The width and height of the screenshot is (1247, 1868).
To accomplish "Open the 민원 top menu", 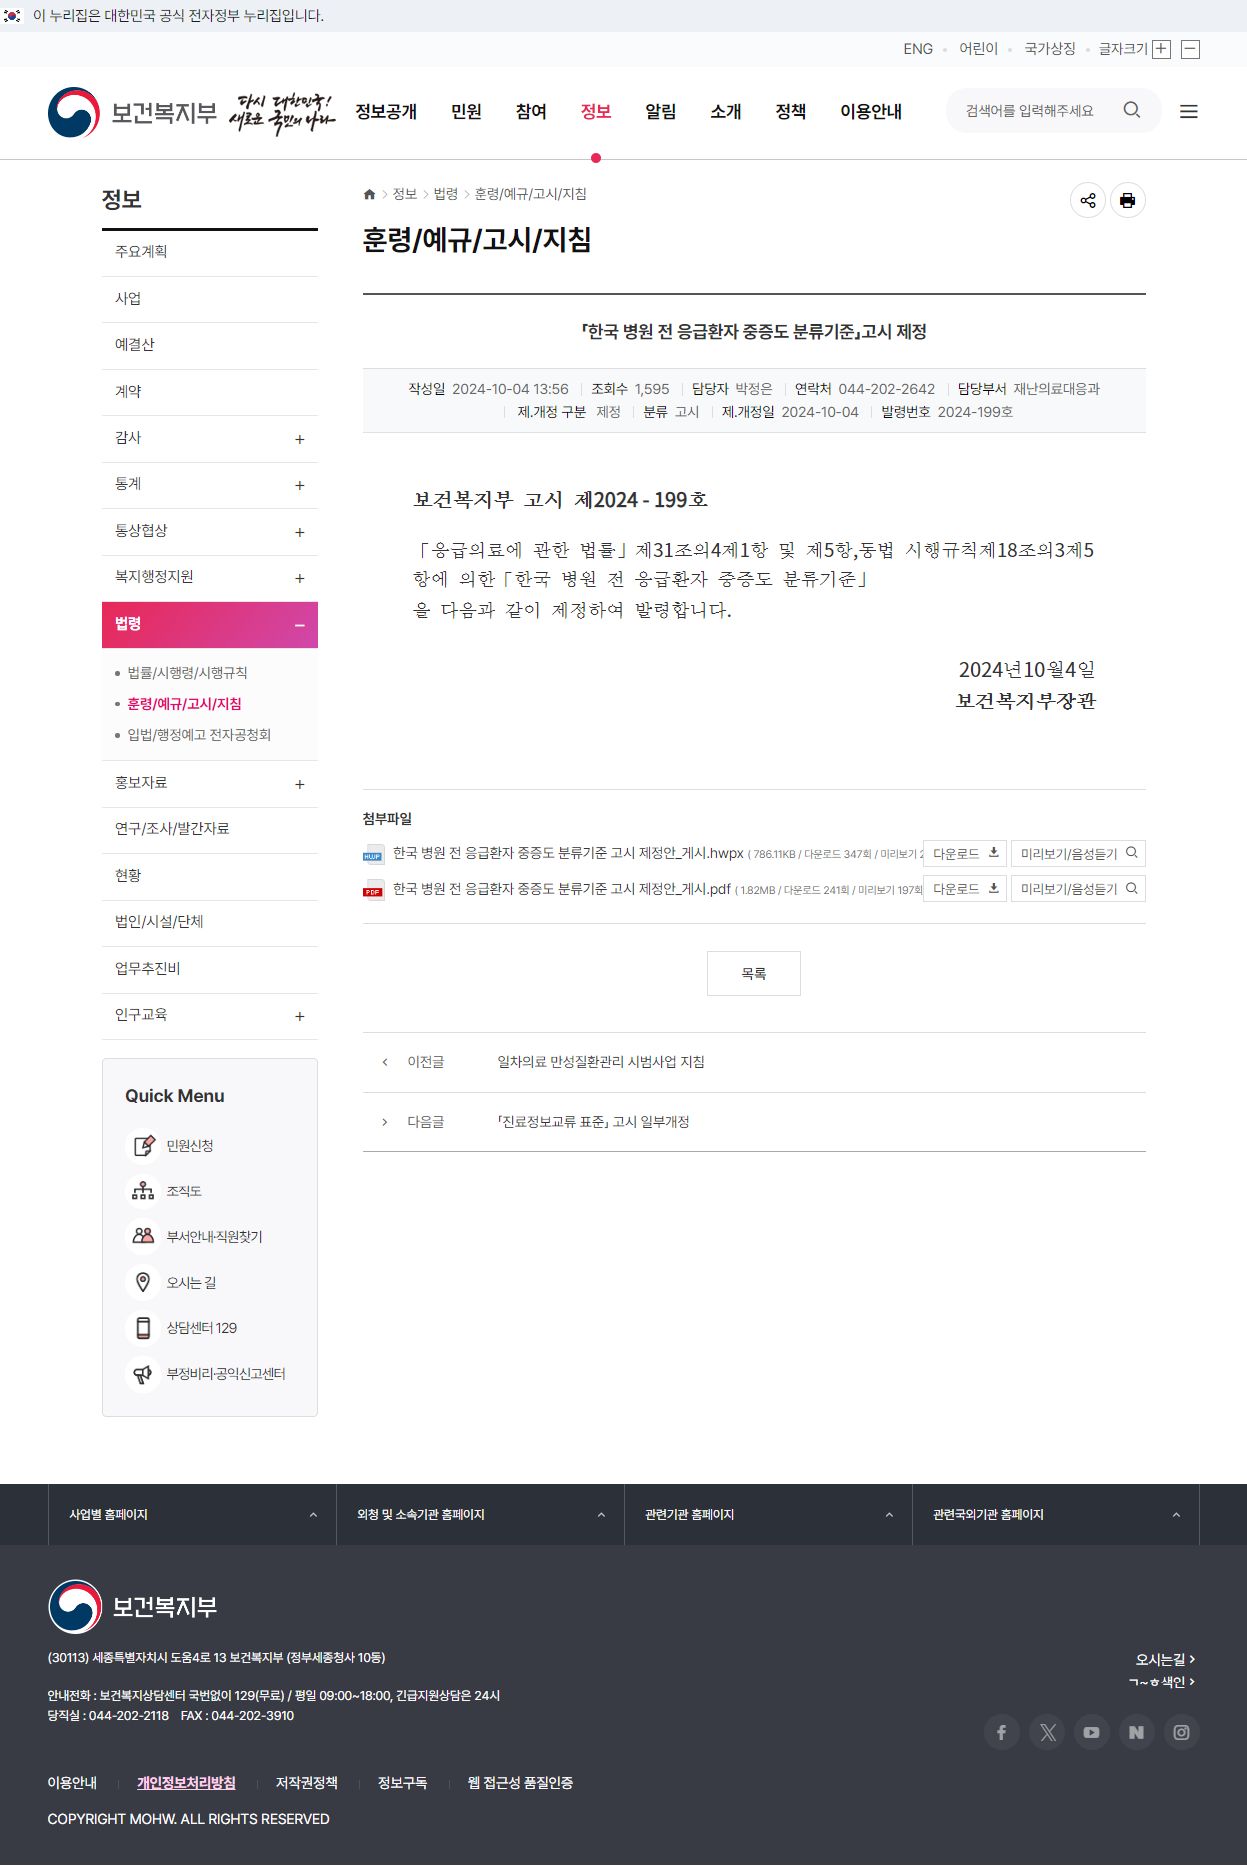I will 466,112.
